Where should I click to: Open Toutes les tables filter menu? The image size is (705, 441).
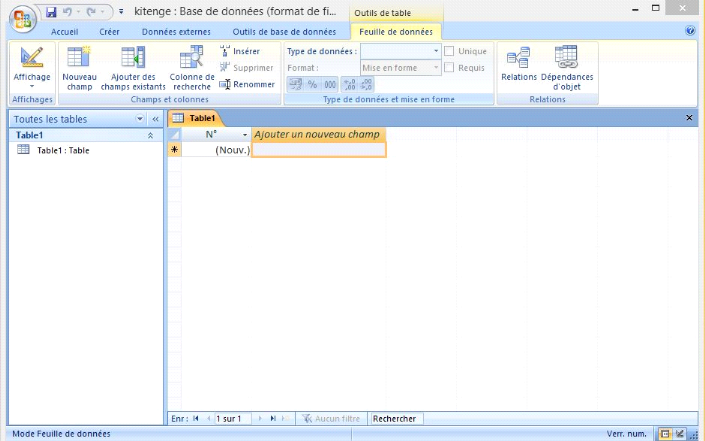(140, 119)
